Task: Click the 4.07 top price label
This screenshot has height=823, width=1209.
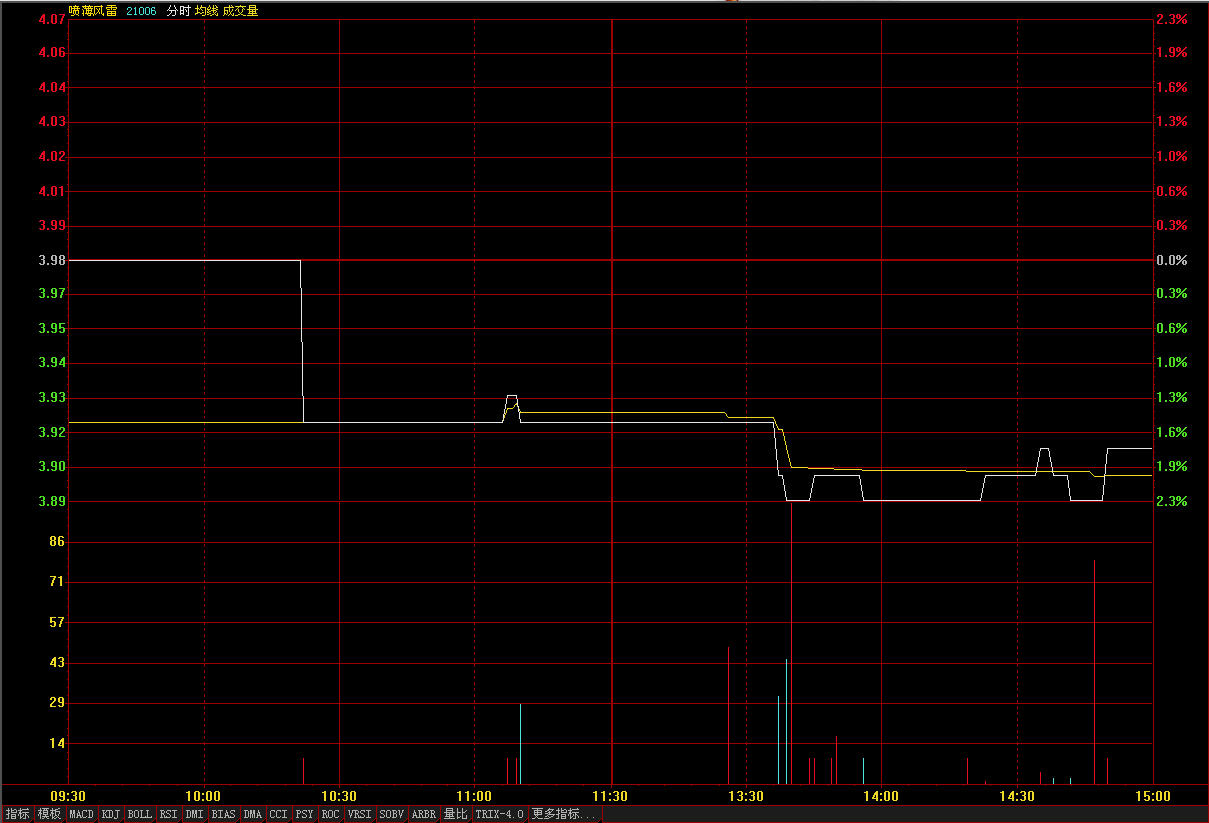Action: 52,19
